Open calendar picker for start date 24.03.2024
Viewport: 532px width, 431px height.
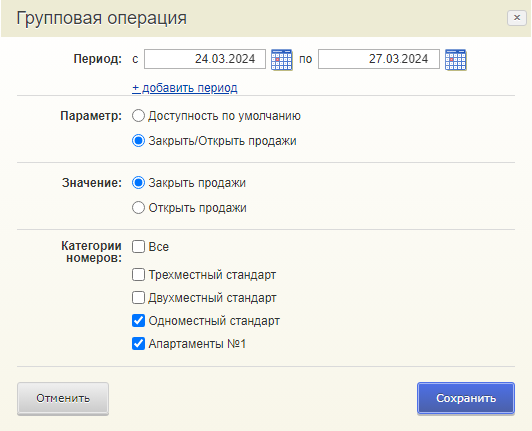click(282, 60)
